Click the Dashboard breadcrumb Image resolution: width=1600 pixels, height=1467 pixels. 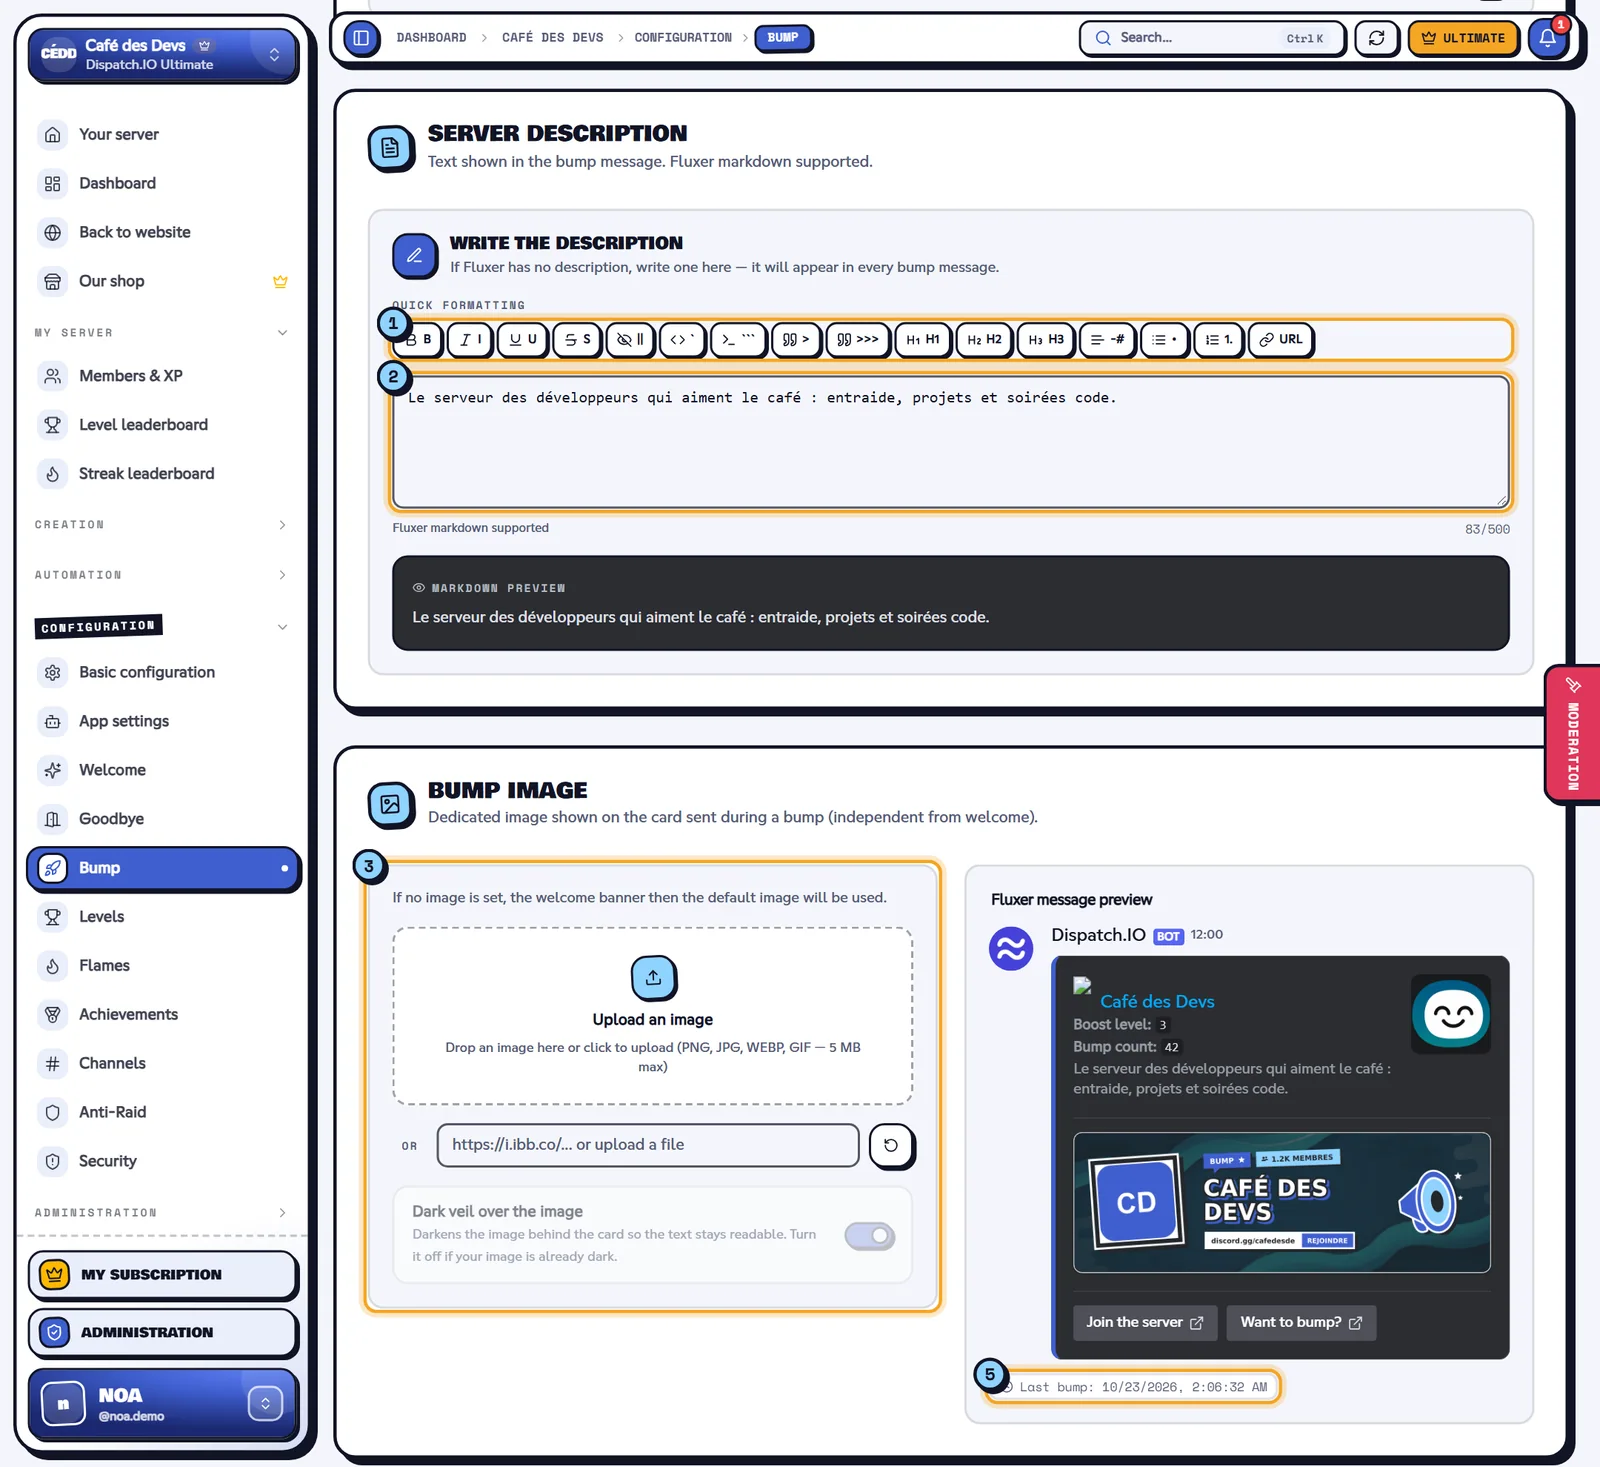431,38
